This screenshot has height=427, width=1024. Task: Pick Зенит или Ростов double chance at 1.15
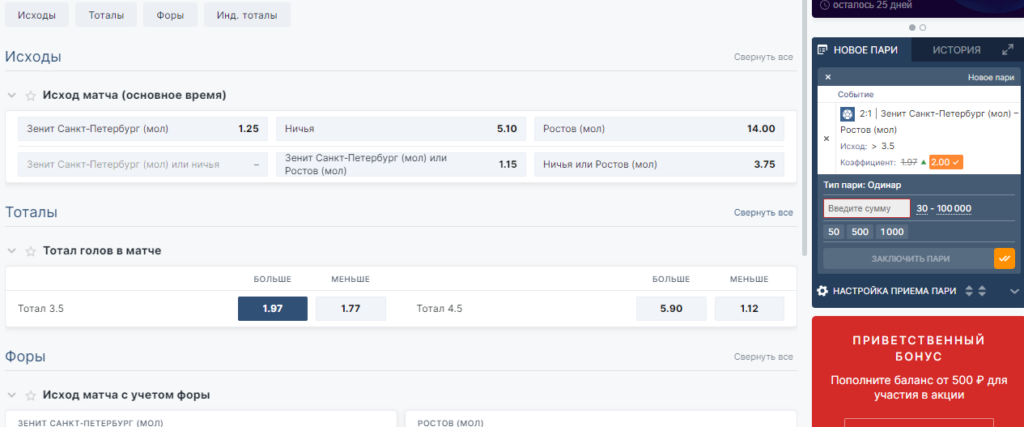401,165
